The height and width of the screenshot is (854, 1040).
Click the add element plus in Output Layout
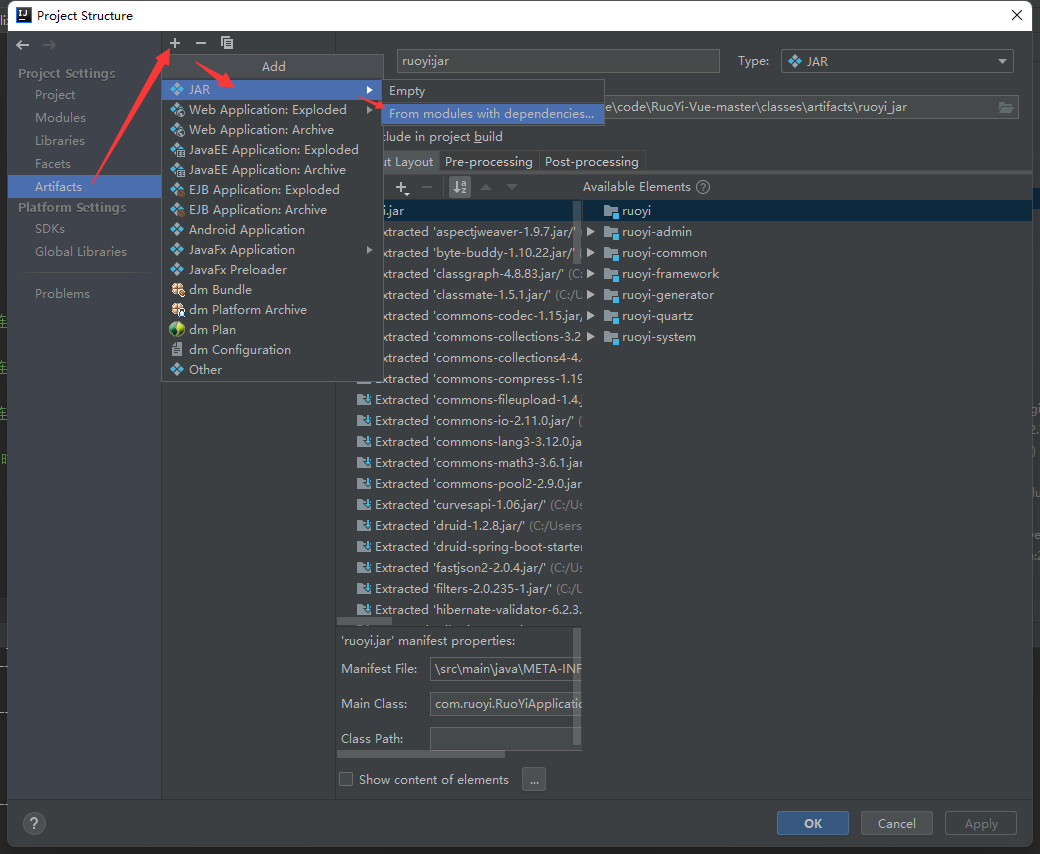[x=402, y=188]
